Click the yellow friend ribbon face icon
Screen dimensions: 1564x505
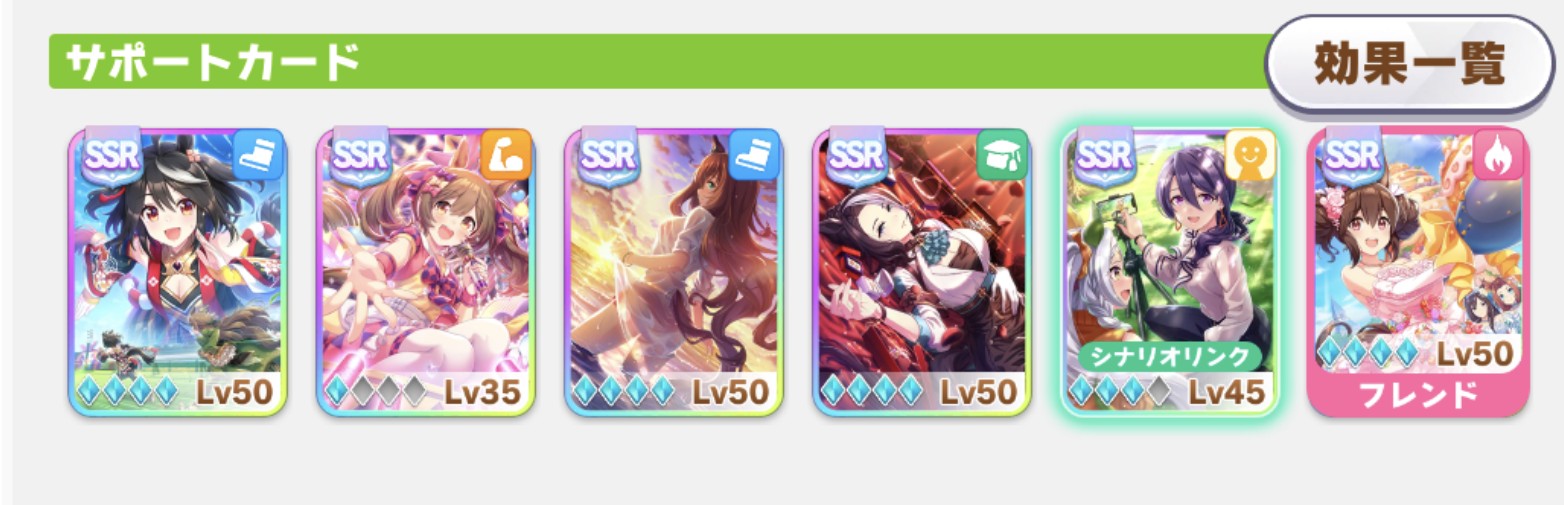(1250, 155)
